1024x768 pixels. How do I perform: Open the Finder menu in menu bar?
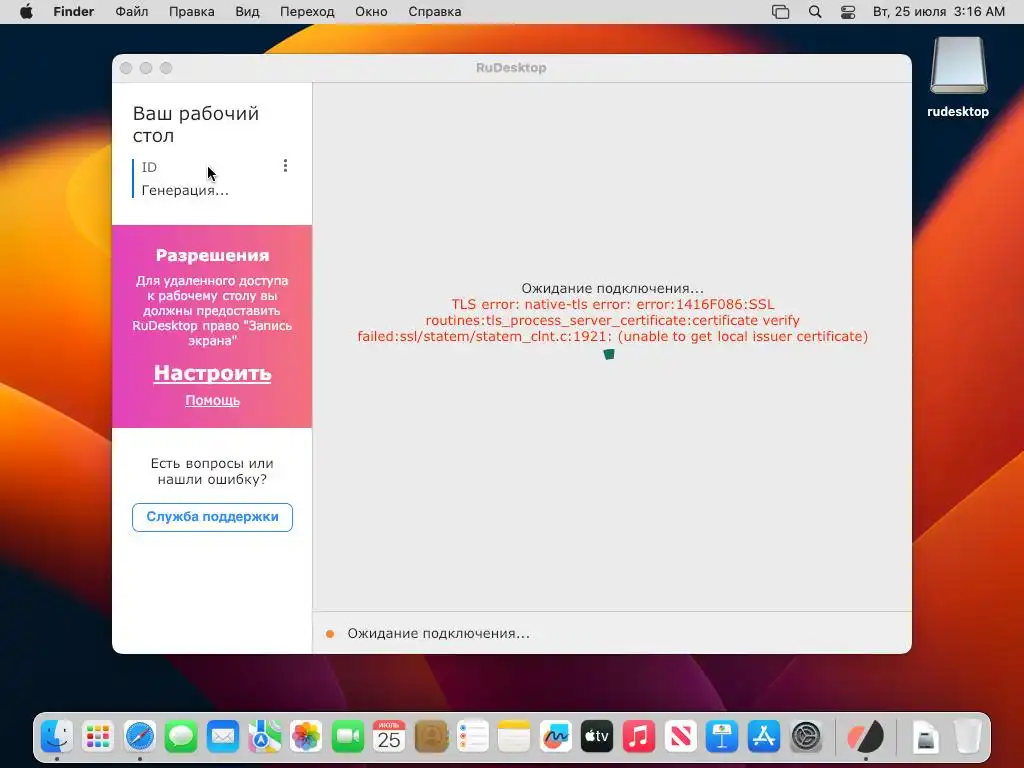pos(74,12)
